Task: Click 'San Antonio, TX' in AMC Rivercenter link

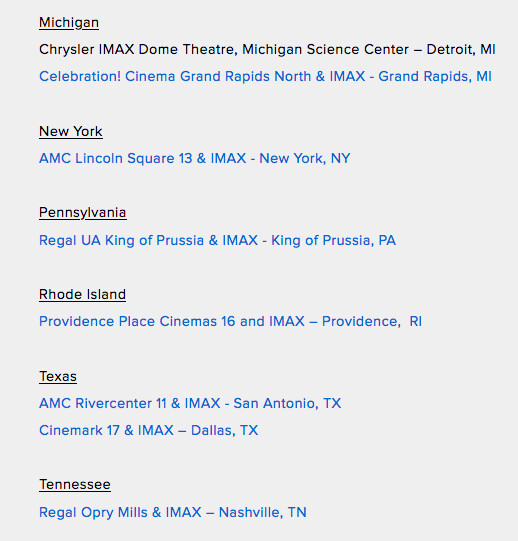Action: click(287, 403)
